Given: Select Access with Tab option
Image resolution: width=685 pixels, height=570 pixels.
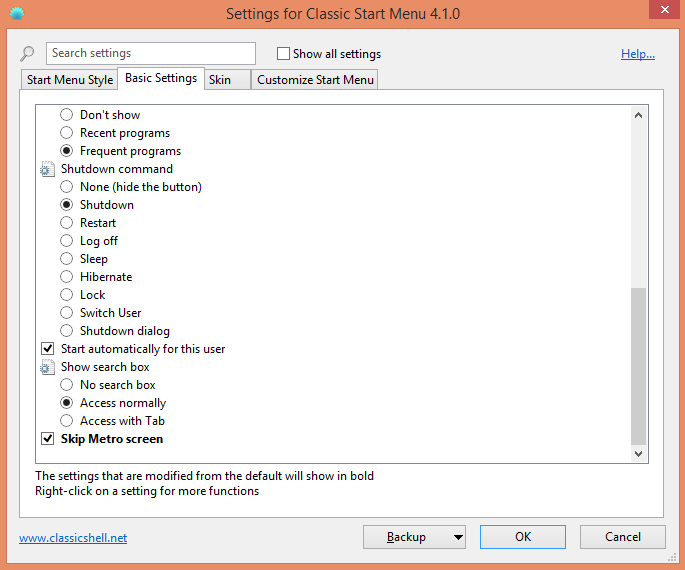Looking at the screenshot, I should pyautogui.click(x=66, y=421).
